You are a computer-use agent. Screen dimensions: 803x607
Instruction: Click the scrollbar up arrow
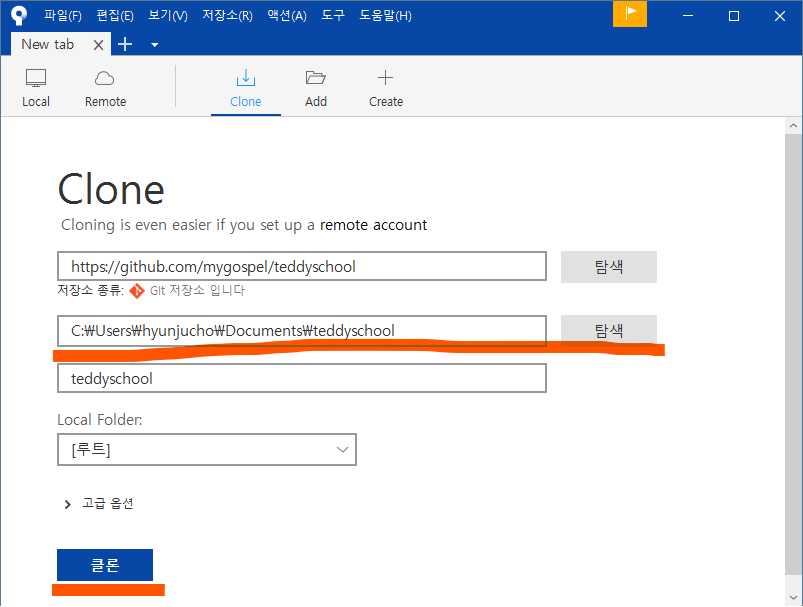coord(793,125)
